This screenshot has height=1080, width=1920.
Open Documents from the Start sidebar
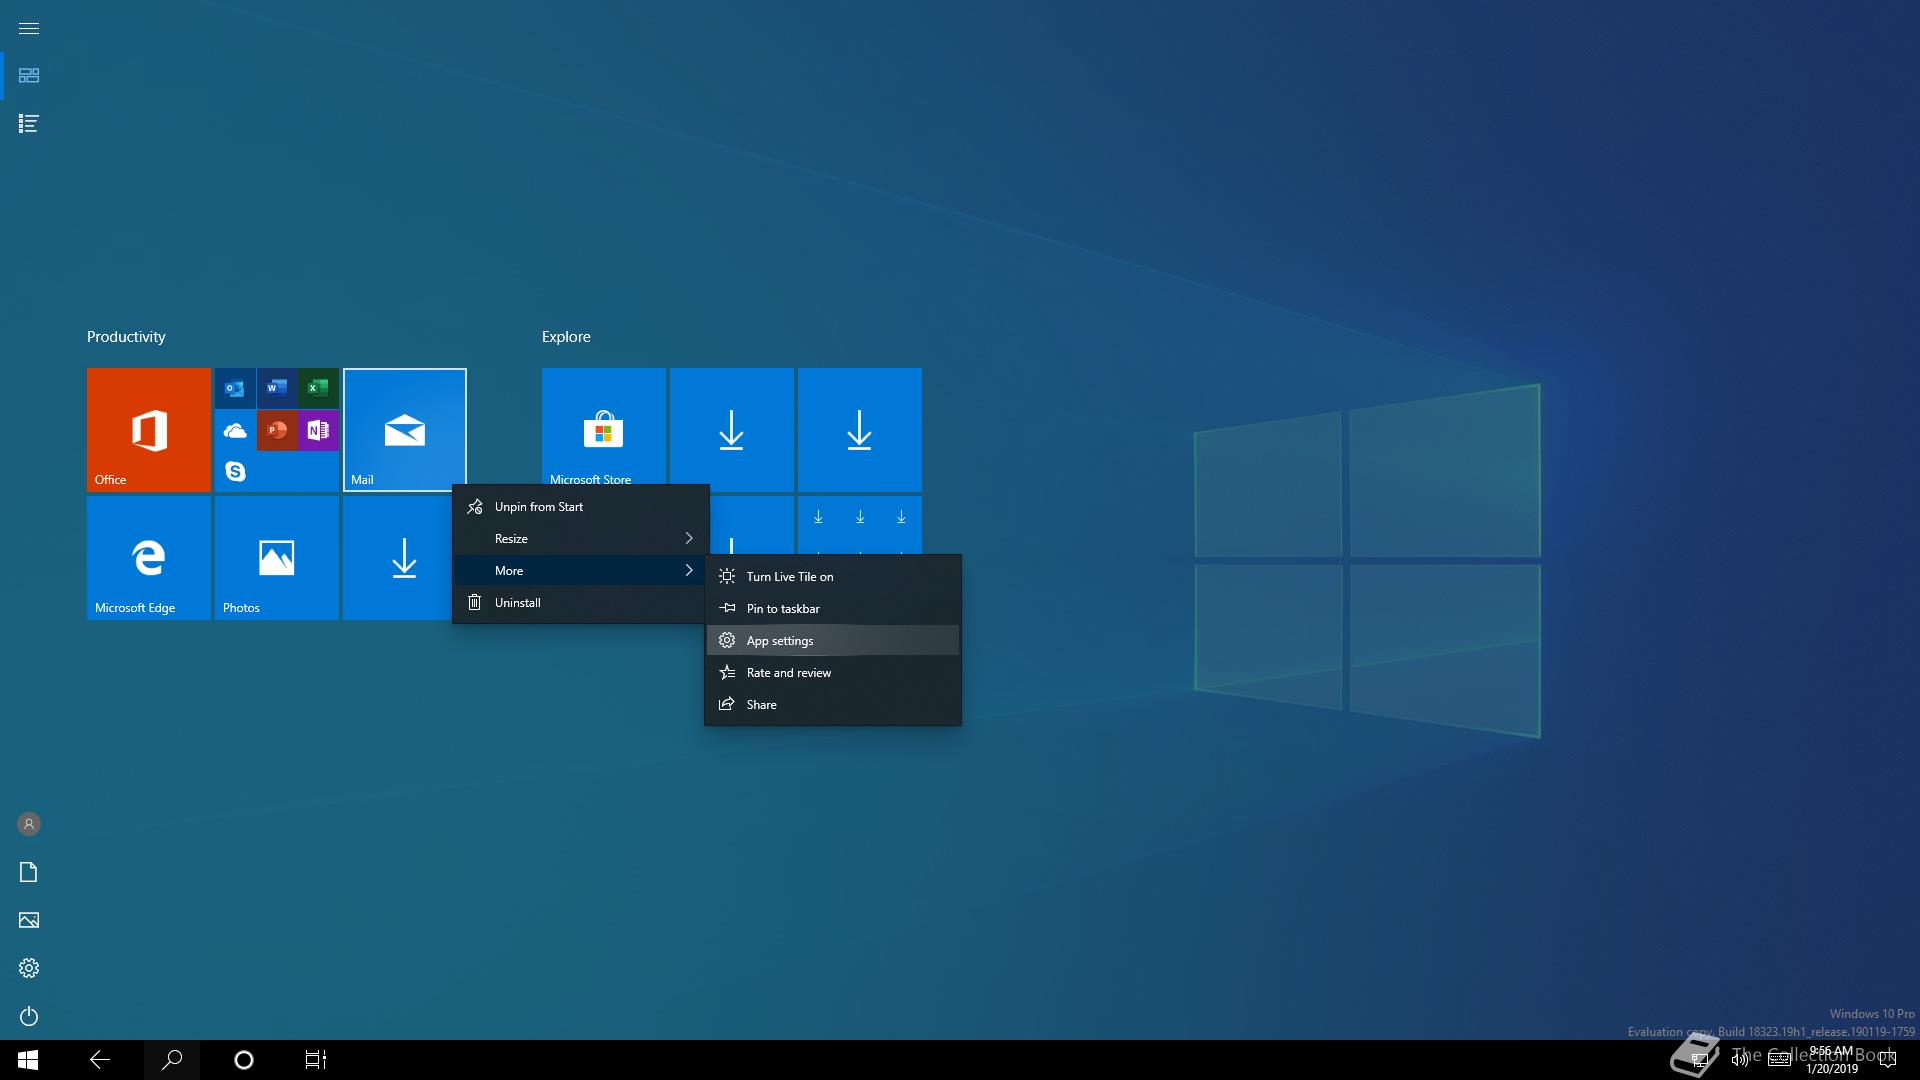[x=29, y=872]
